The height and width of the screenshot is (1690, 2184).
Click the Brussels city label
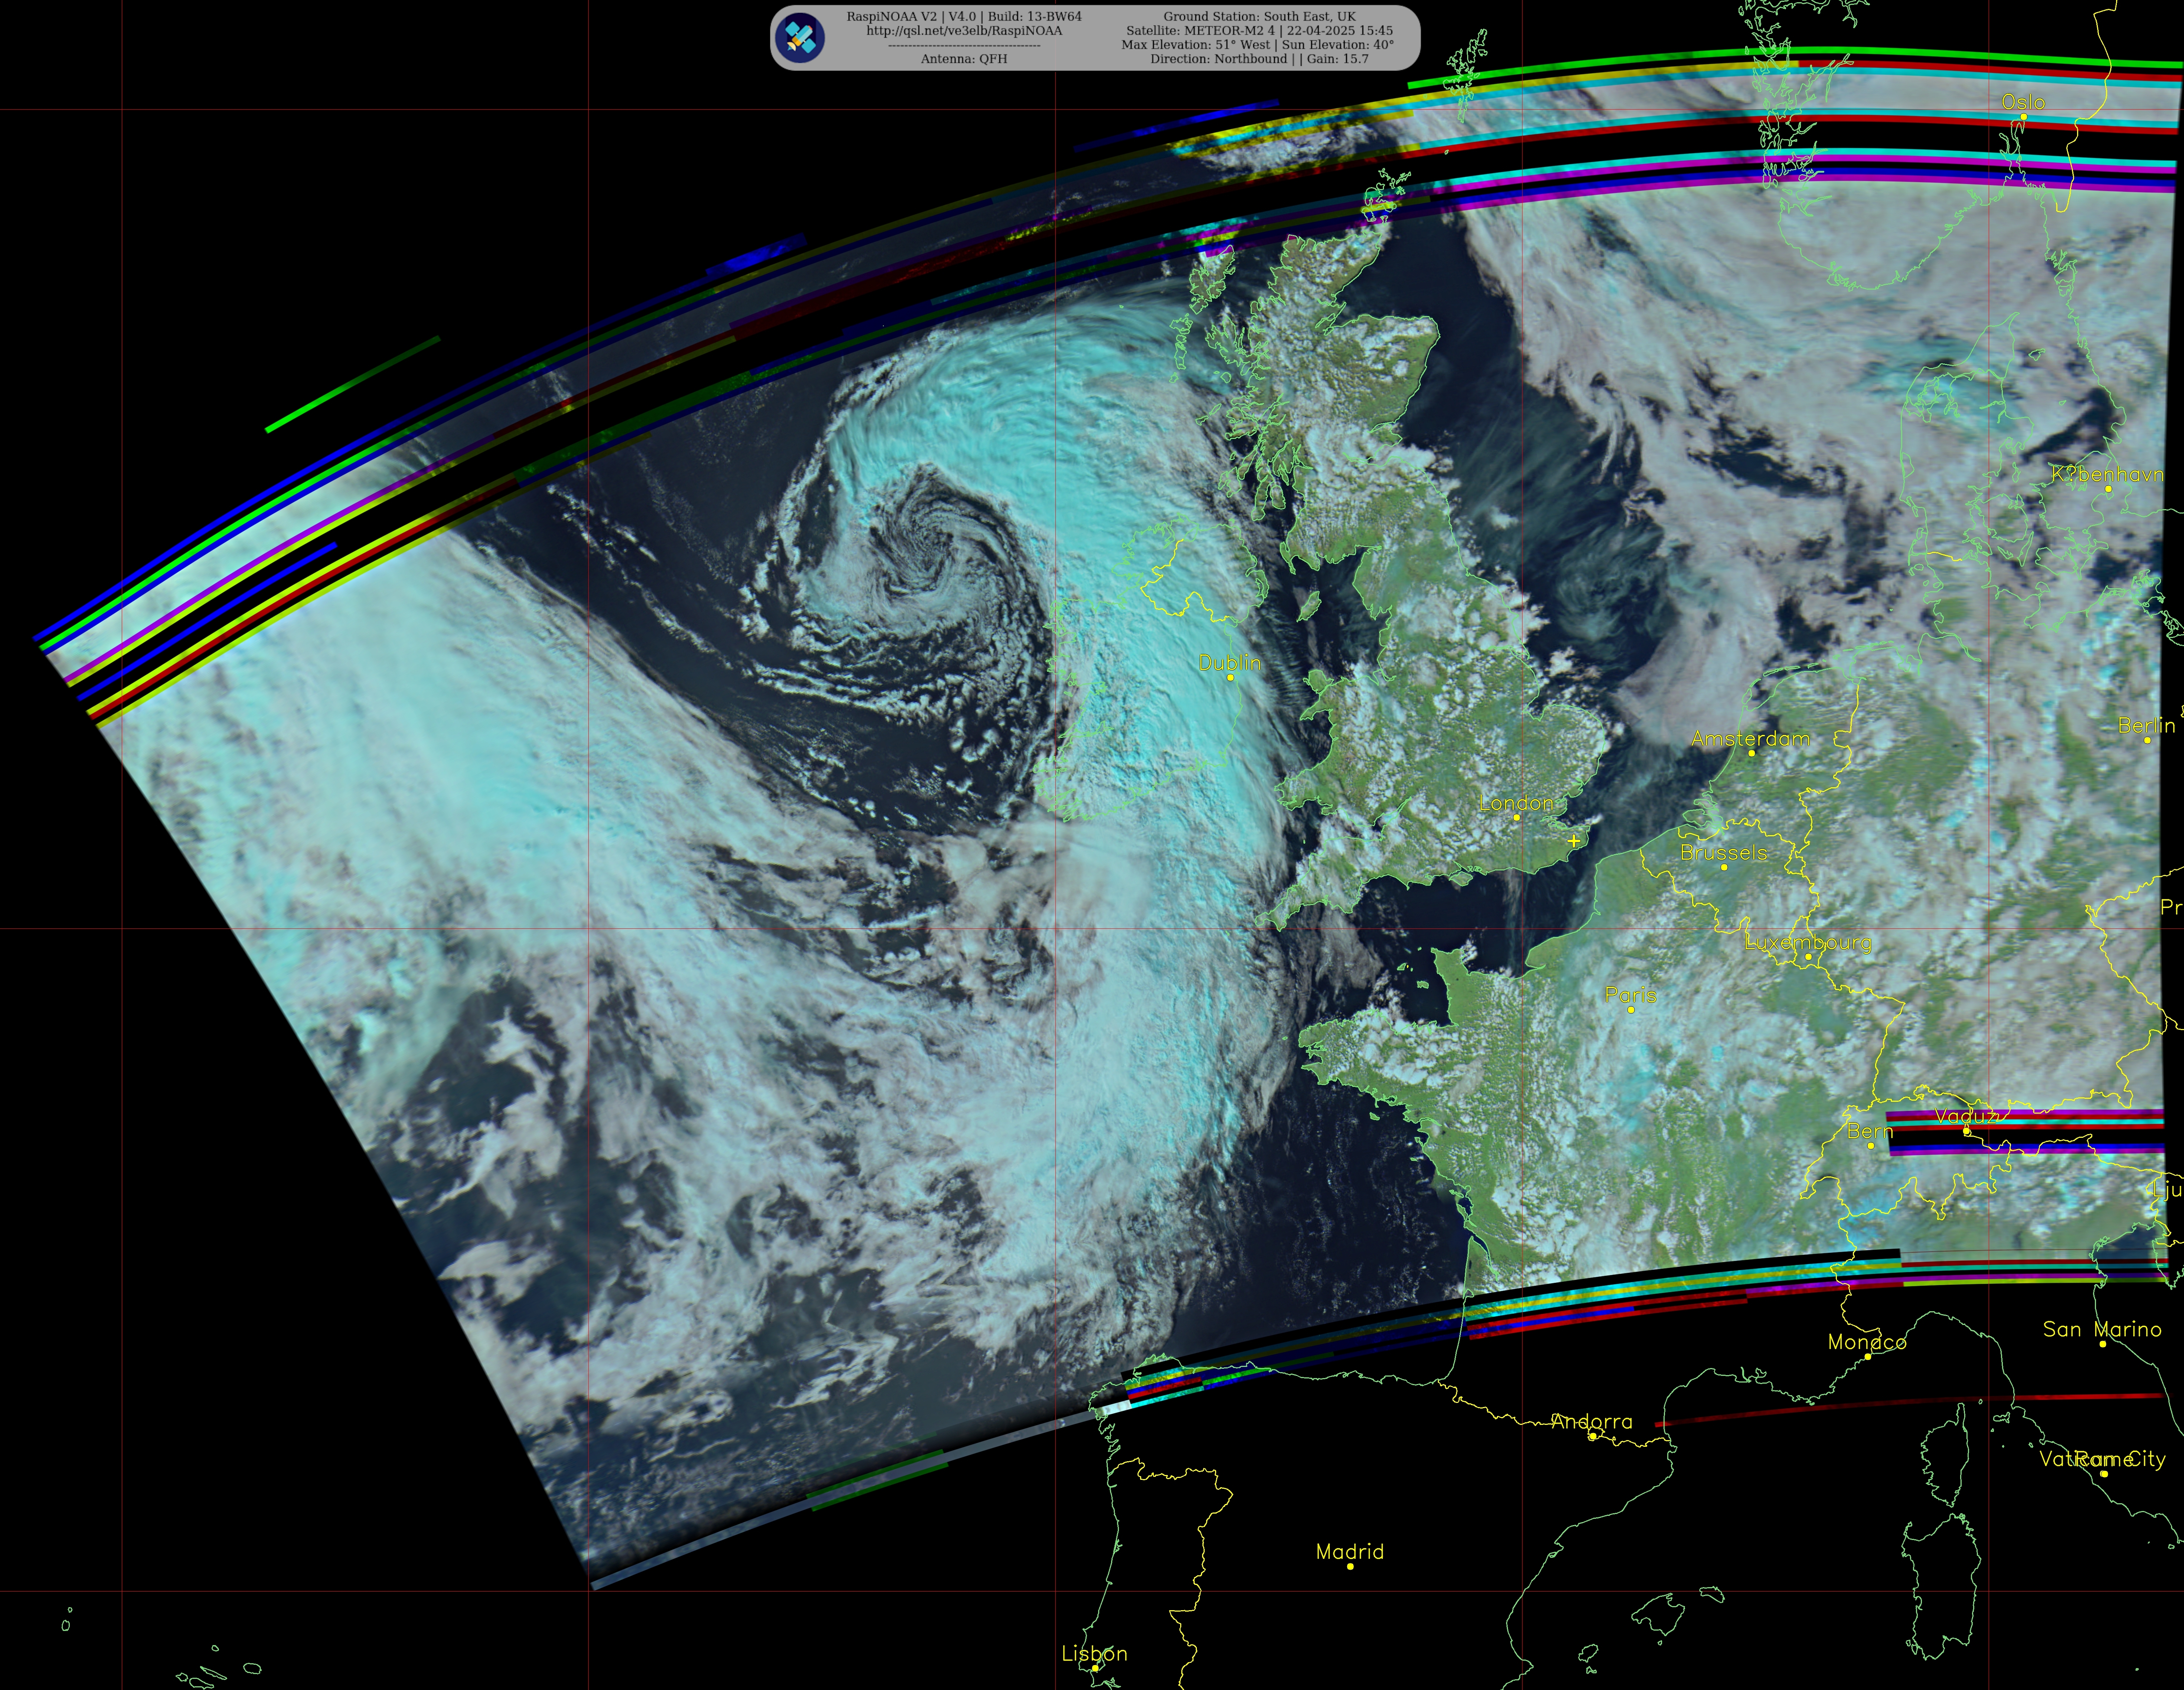(1724, 853)
